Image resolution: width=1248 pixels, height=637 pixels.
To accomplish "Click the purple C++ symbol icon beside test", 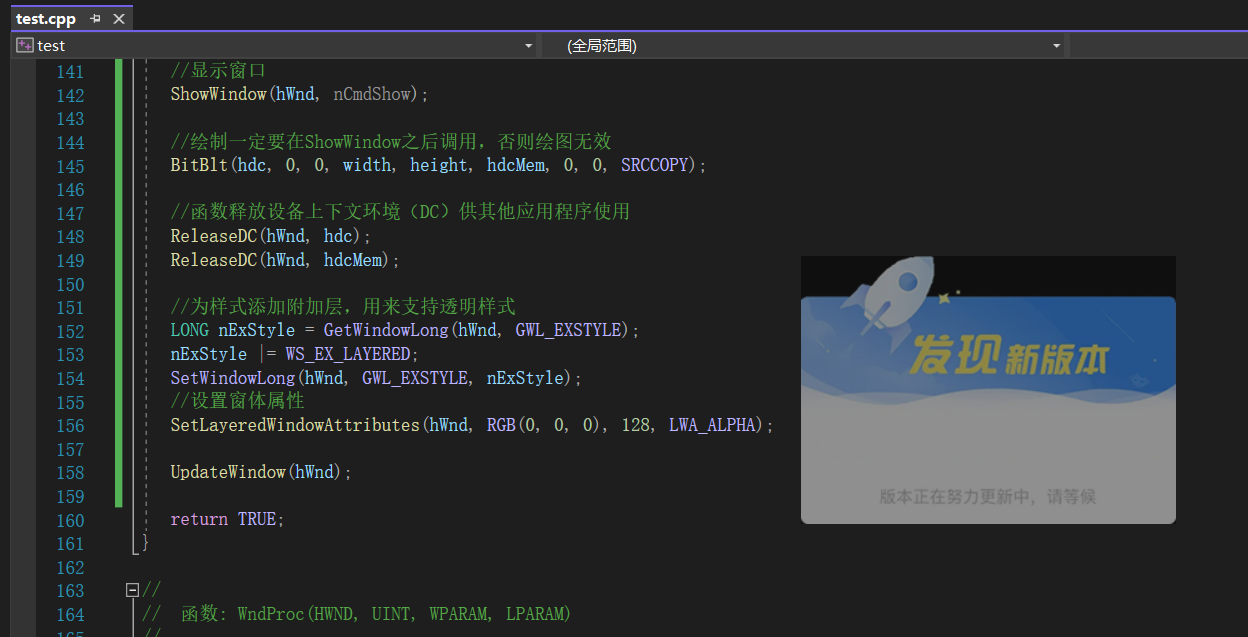I will point(23,45).
